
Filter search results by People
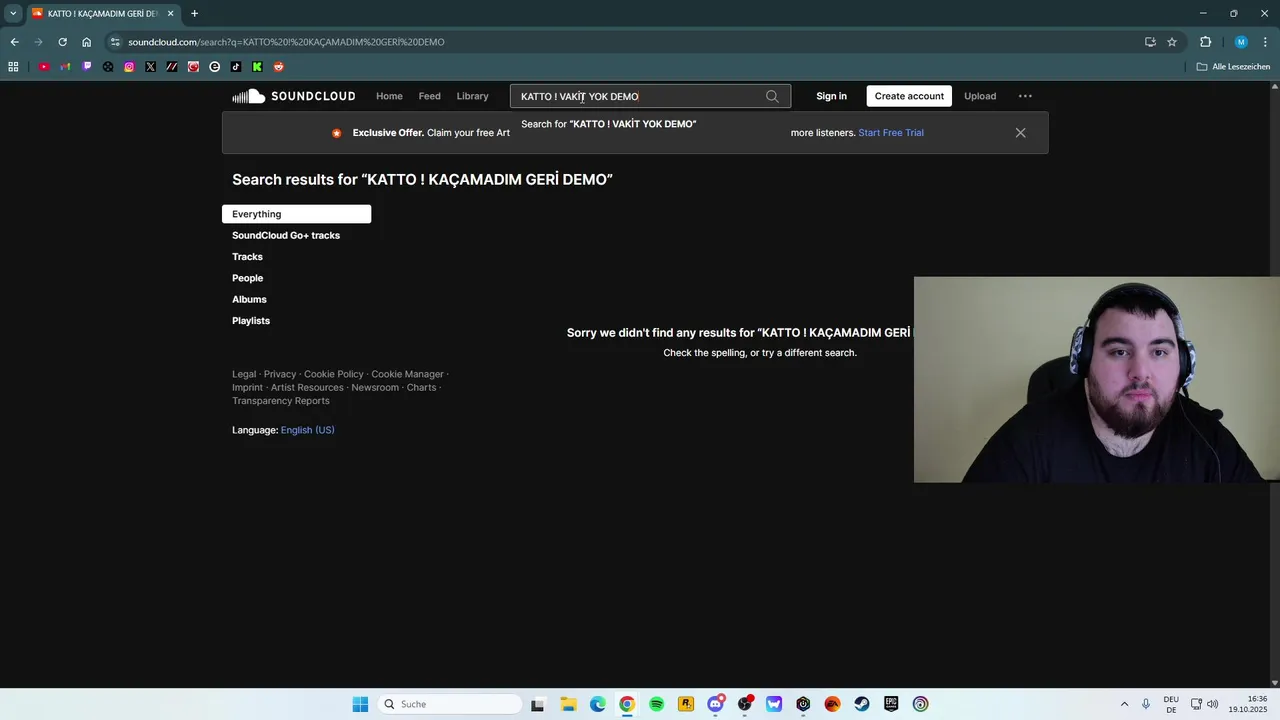tap(248, 278)
